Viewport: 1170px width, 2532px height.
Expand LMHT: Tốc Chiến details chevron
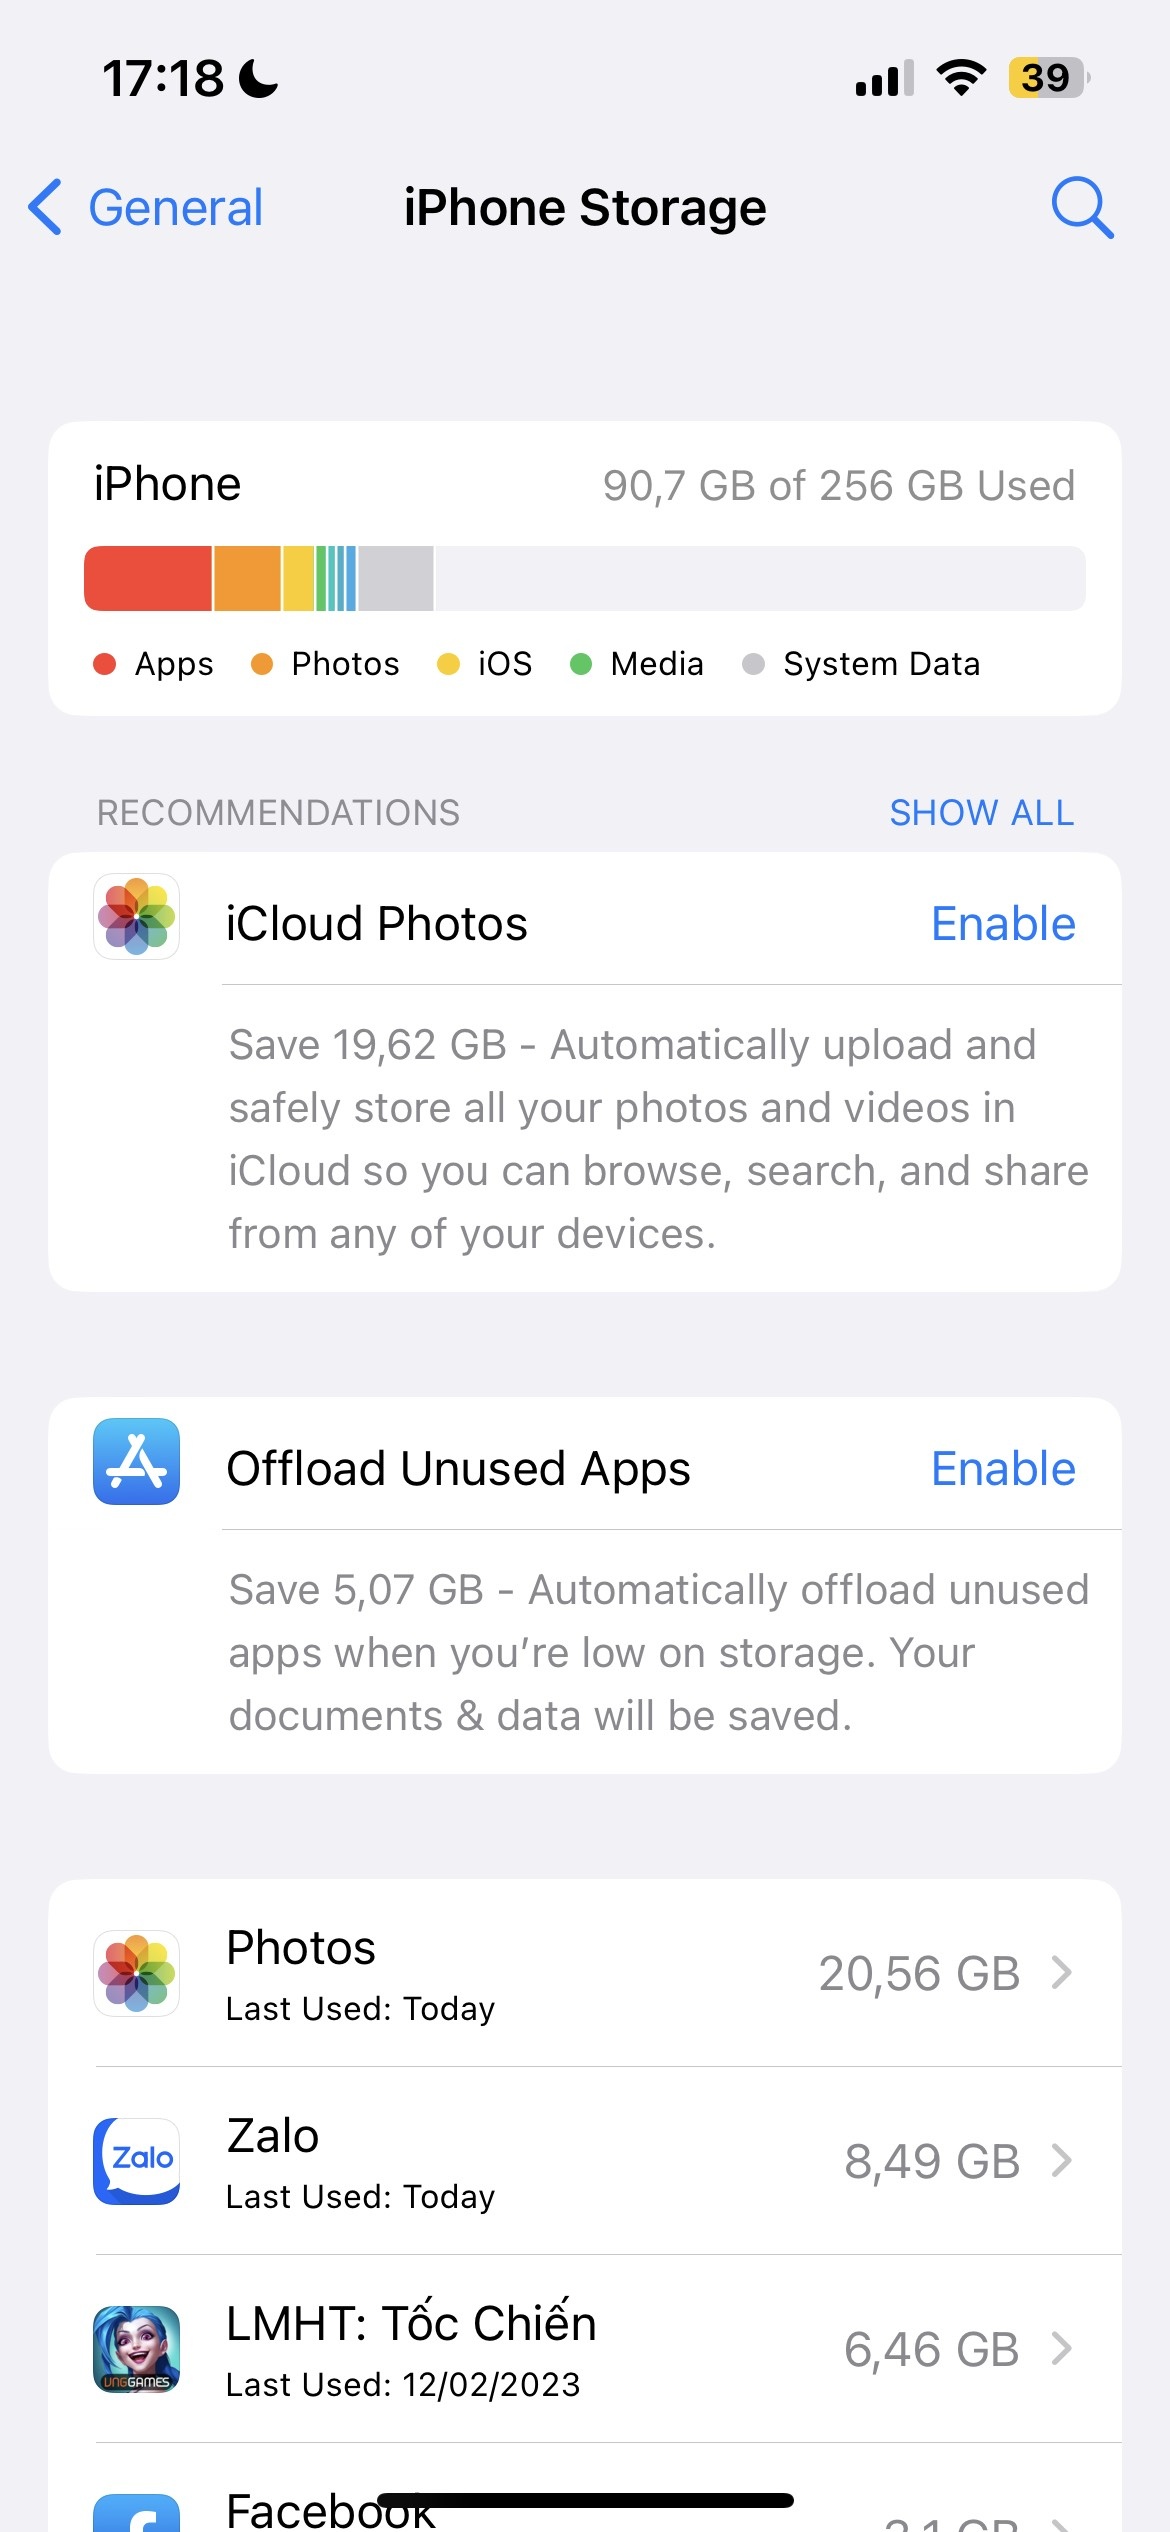coord(1062,2349)
